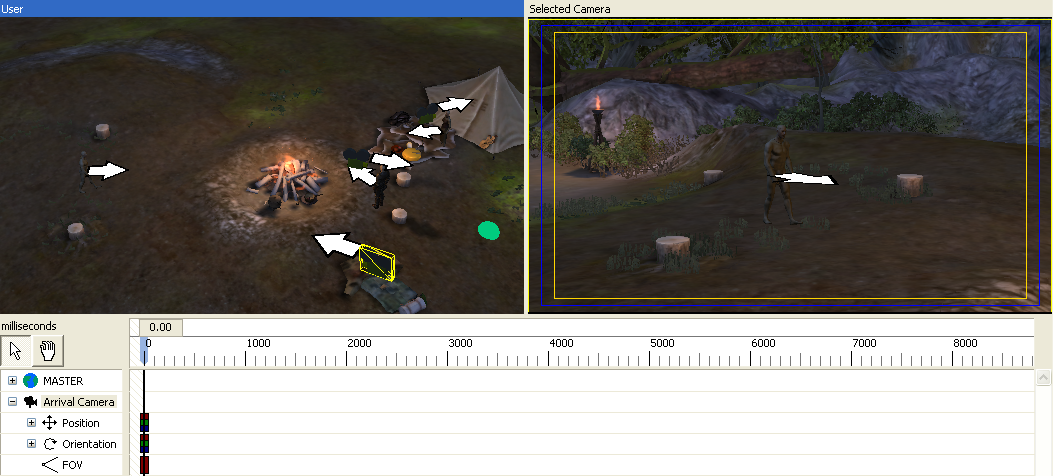This screenshot has height=476, width=1053.
Task: Click the Arrival Camera track icon
Action: pyautogui.click(x=30, y=402)
